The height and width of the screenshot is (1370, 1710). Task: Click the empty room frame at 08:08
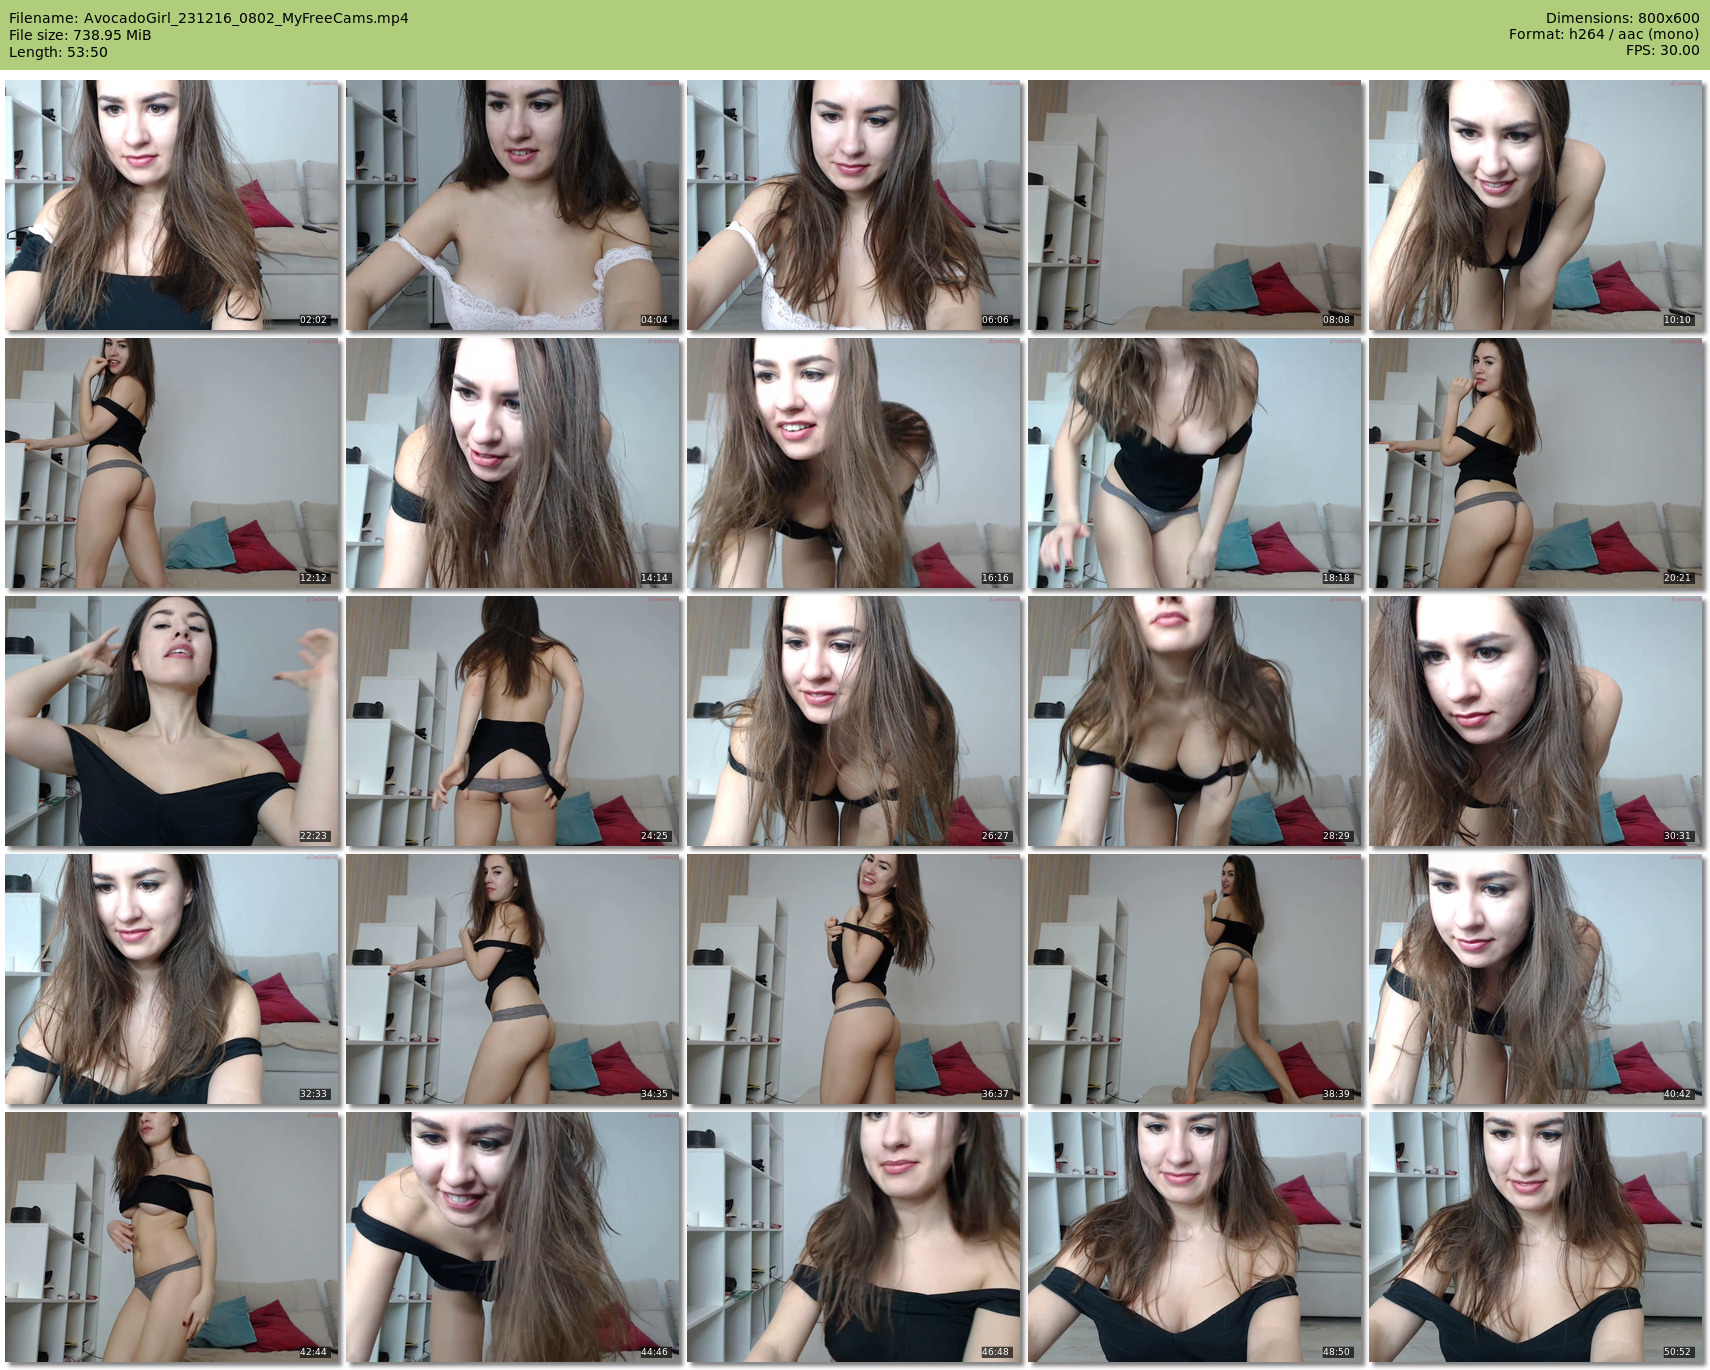[x=1195, y=205]
